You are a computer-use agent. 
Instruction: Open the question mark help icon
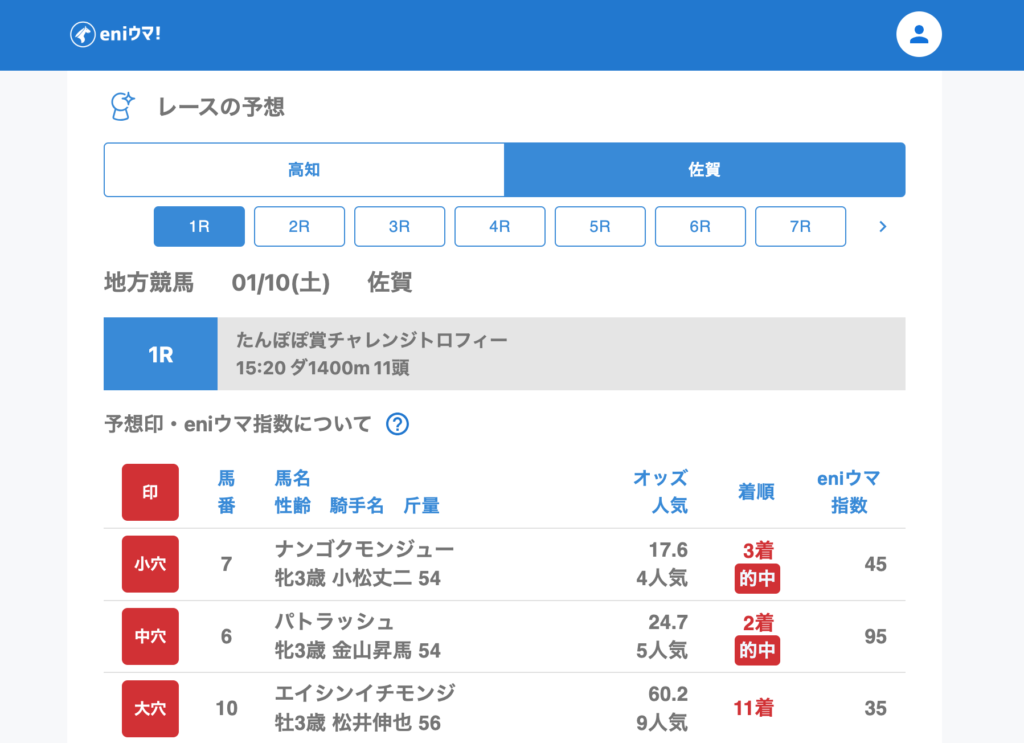tap(397, 424)
